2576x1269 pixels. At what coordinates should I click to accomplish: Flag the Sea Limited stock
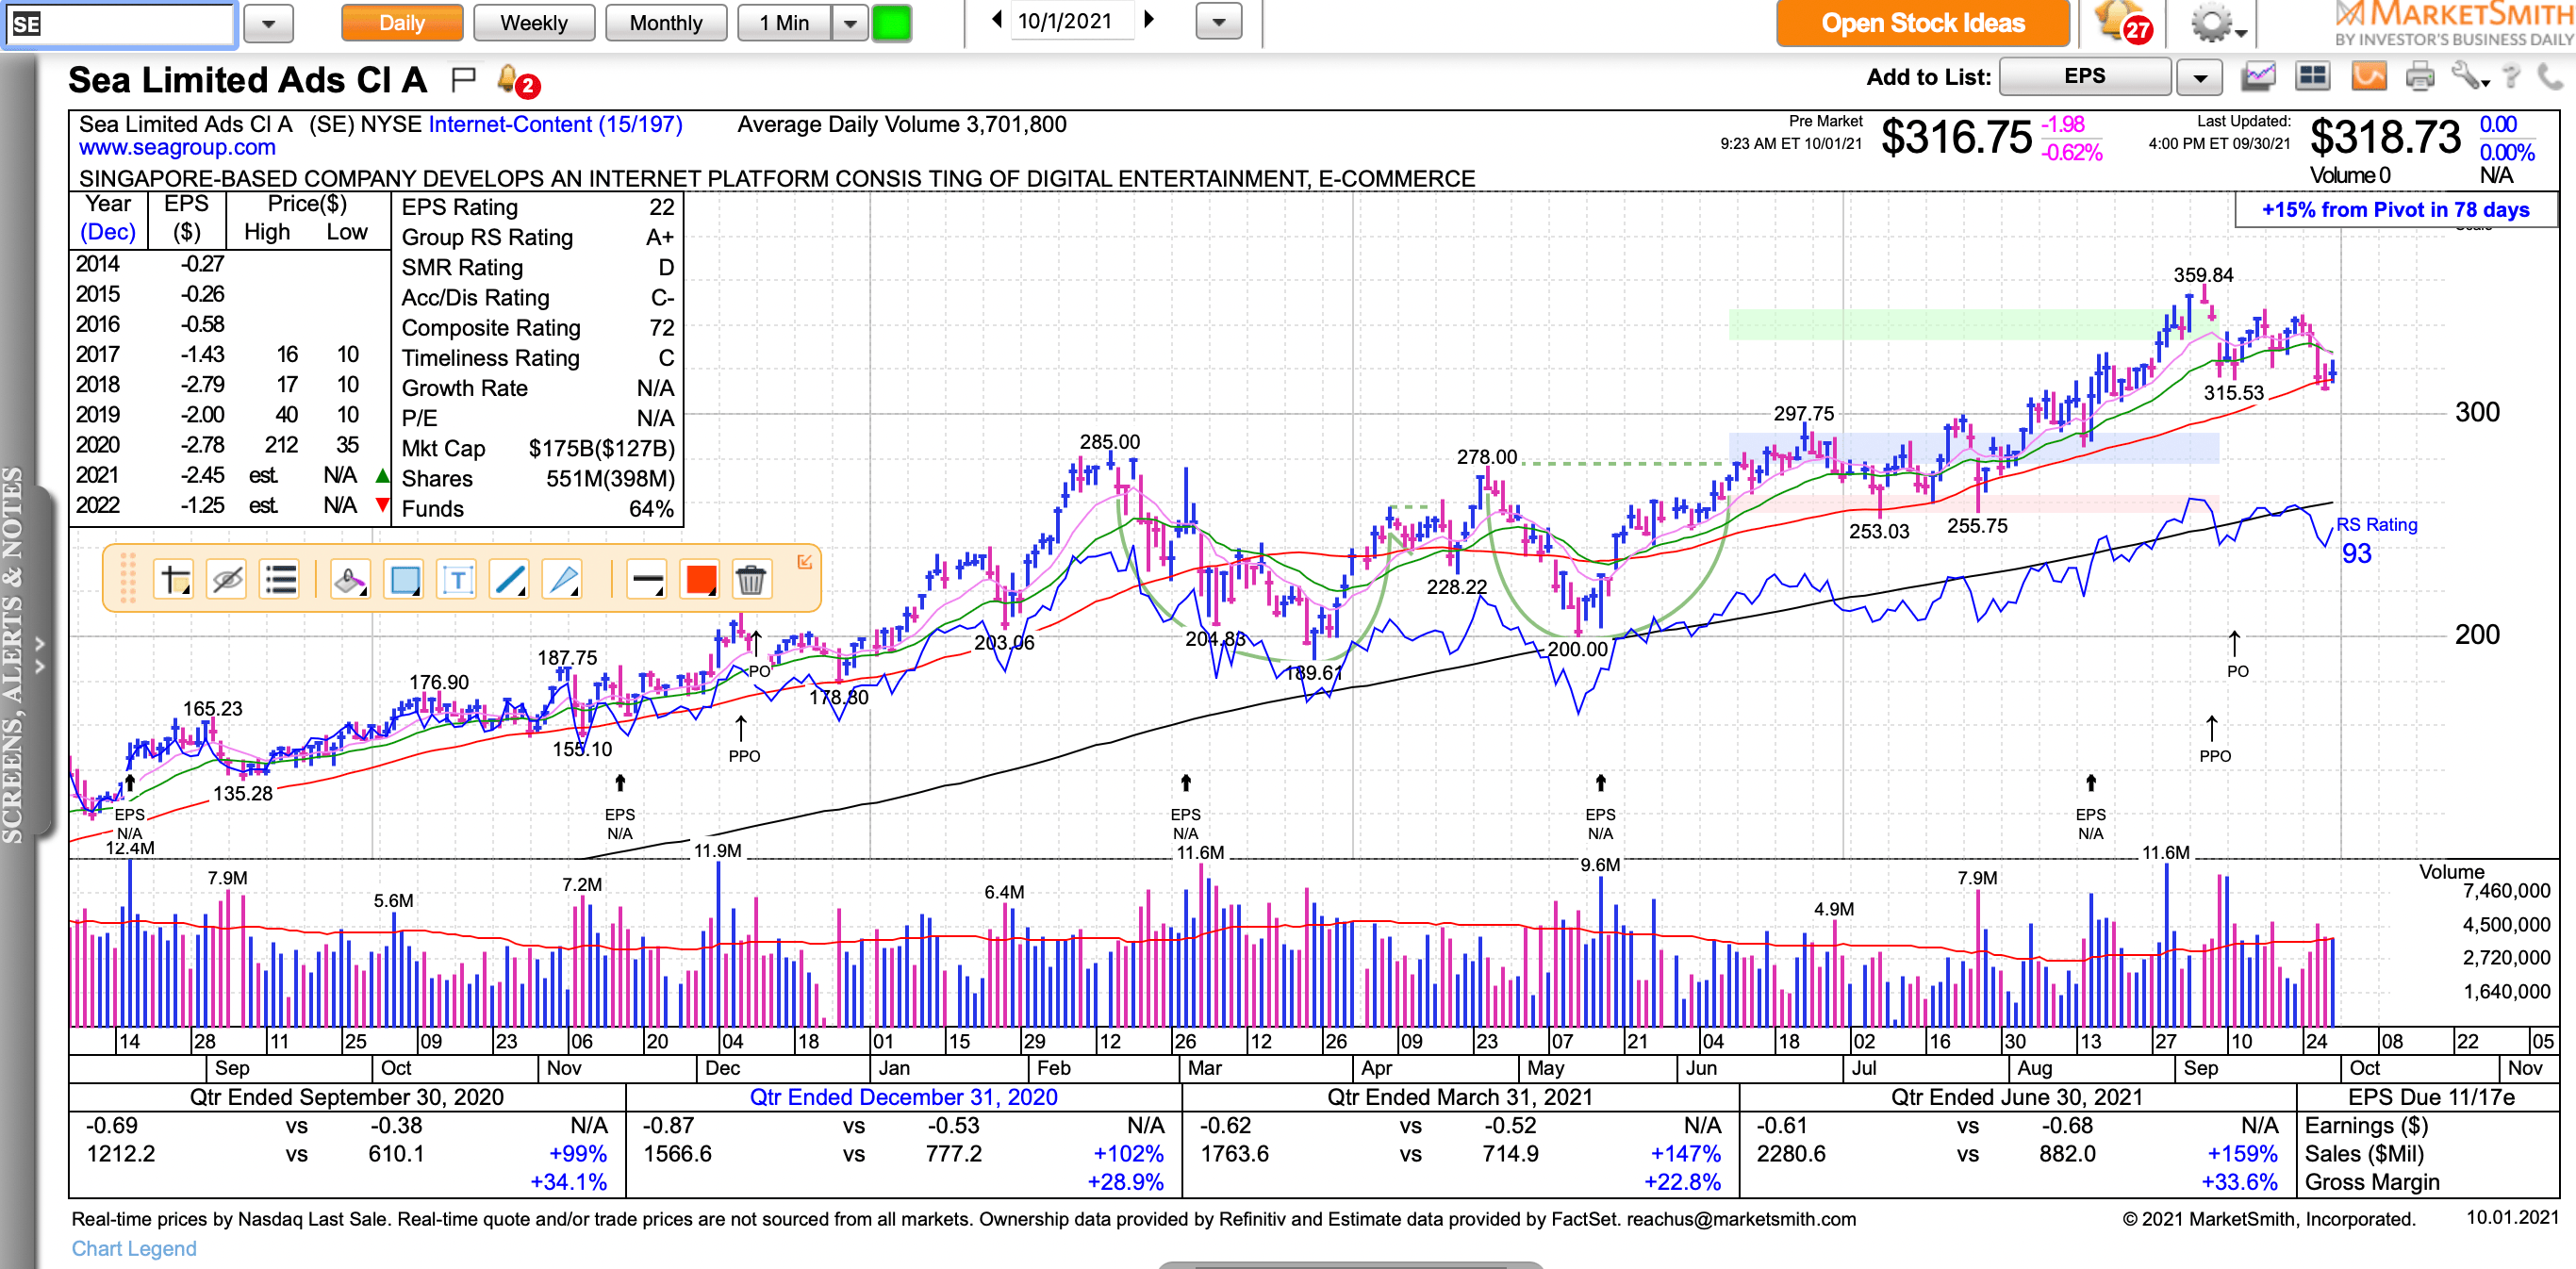(x=464, y=79)
